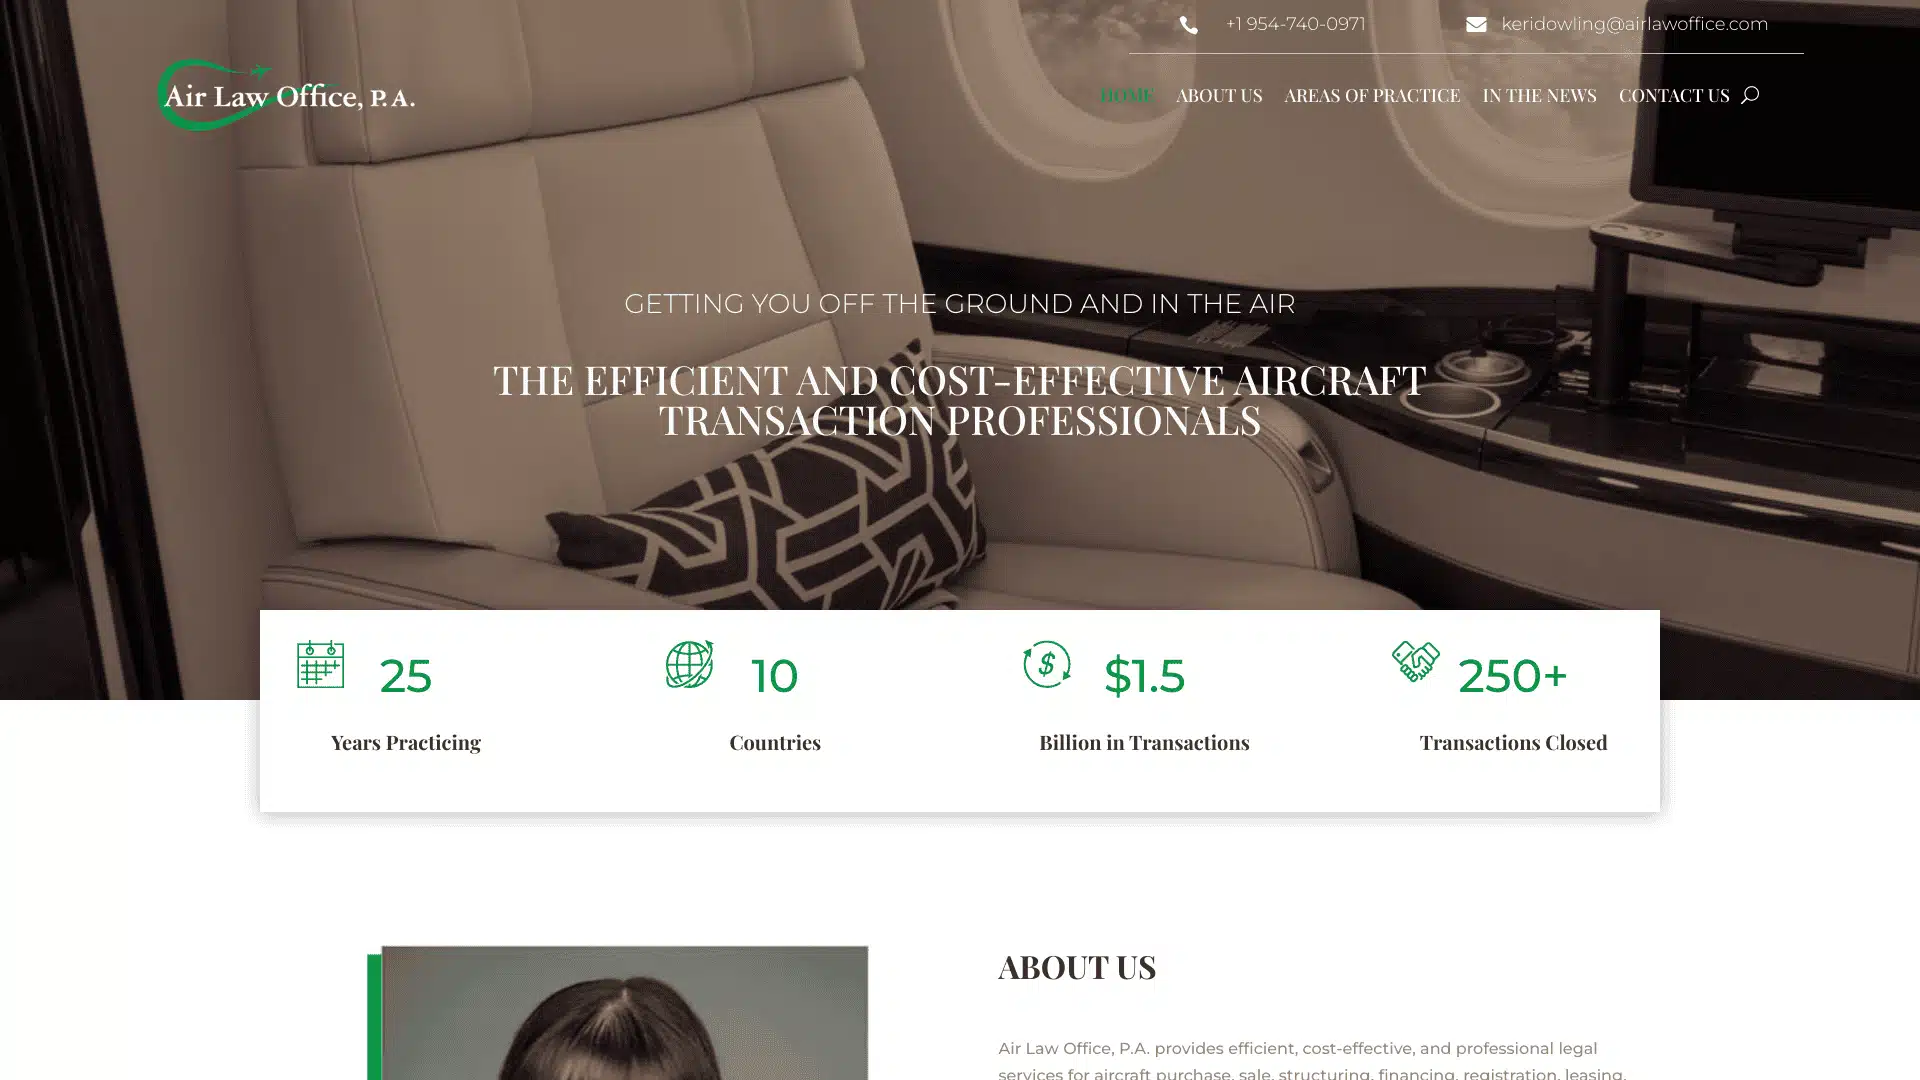The image size is (1920, 1080).
Task: Click the Transactions Closed label
Action: pyautogui.click(x=1513, y=743)
